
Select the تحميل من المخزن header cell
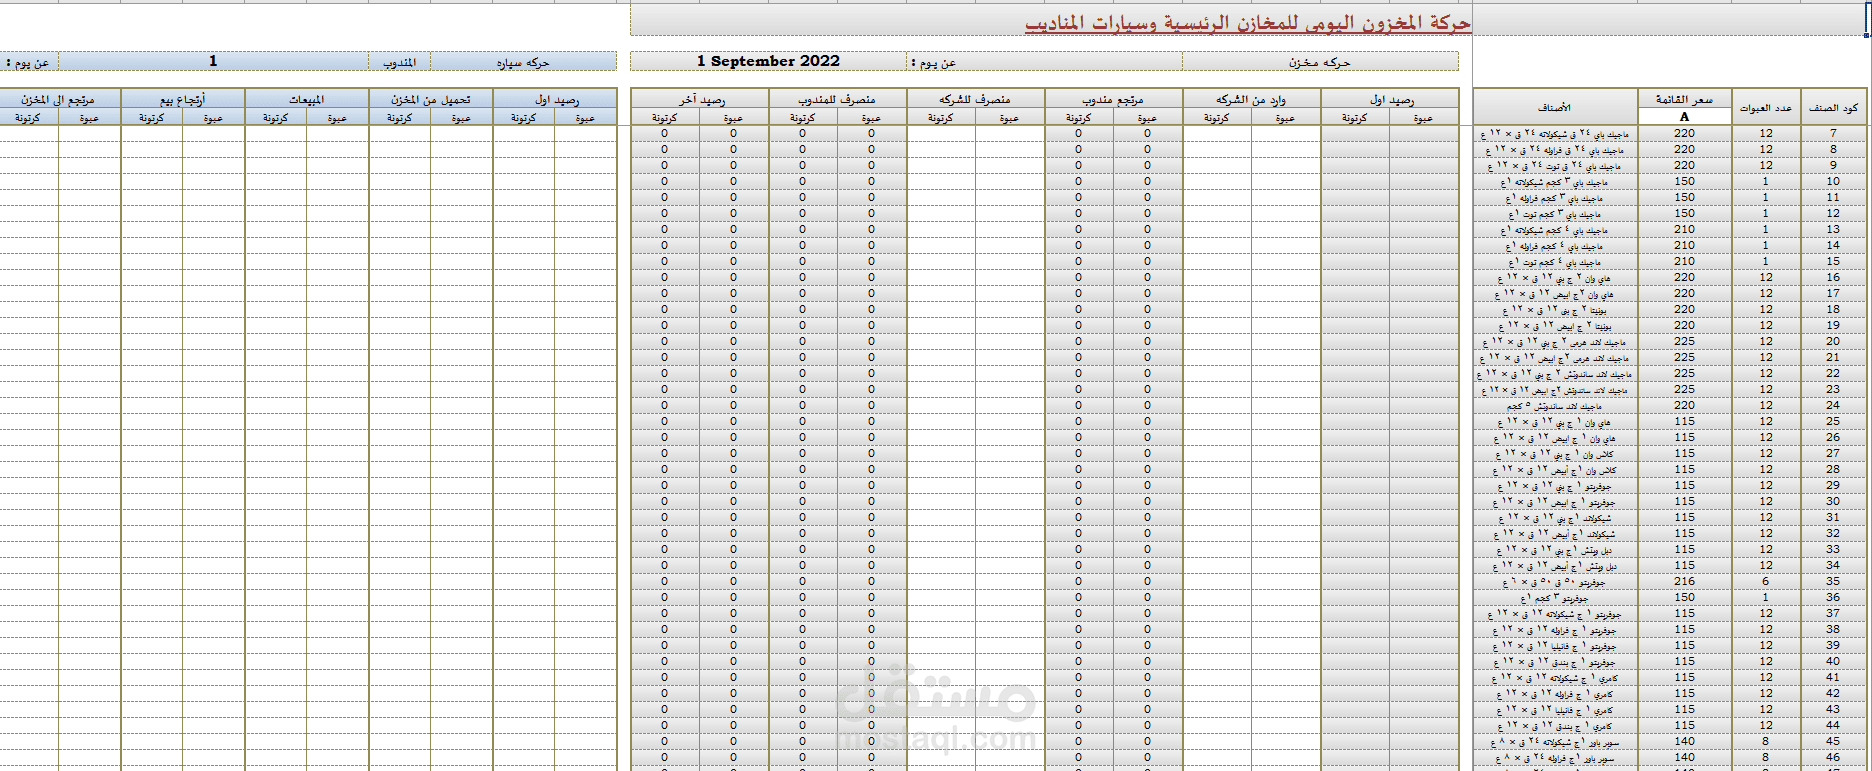click(430, 99)
